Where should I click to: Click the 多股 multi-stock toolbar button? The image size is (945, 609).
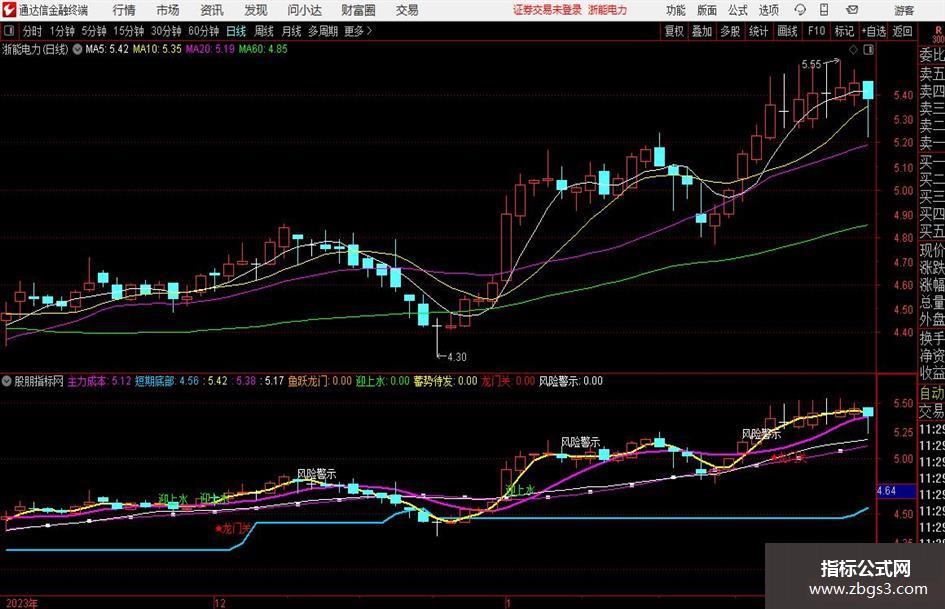coord(730,31)
